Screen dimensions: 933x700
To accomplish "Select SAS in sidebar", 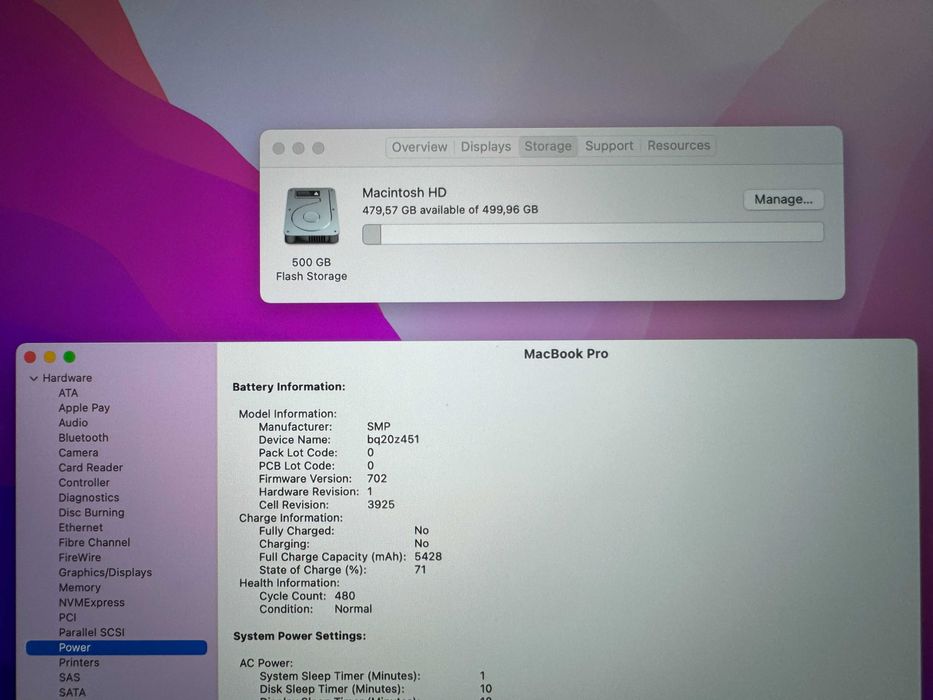I will pos(69,677).
